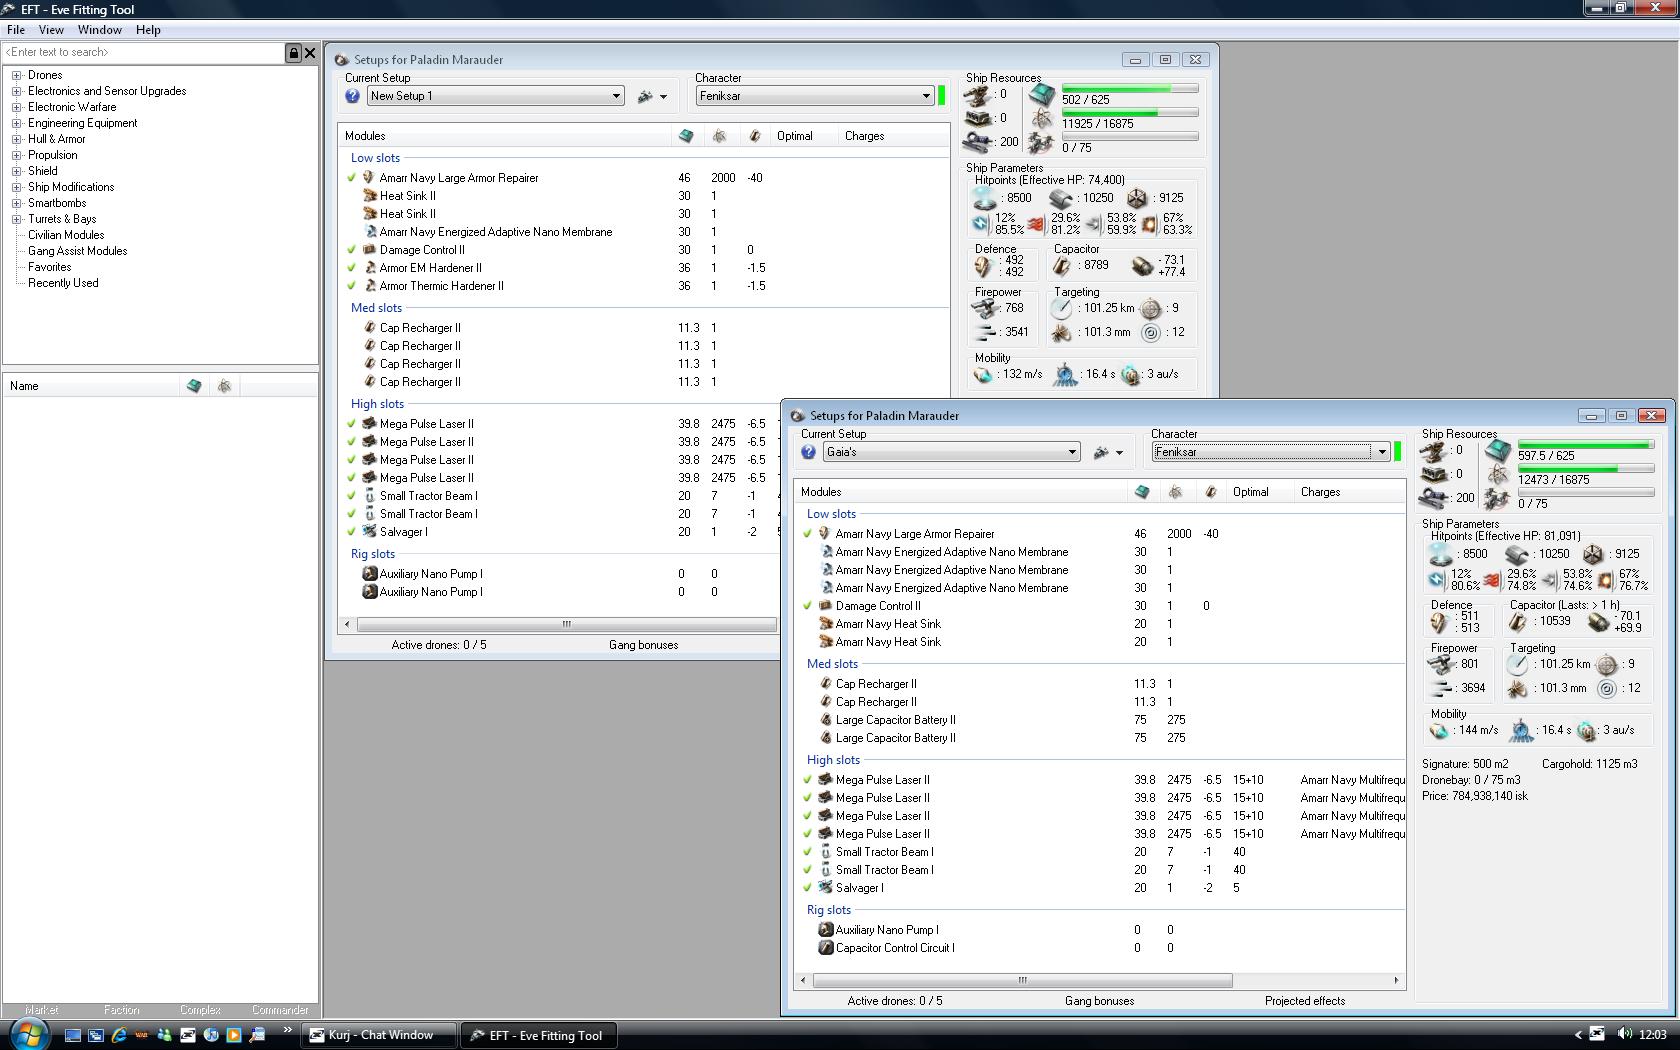Viewport: 1680px width, 1050px height.
Task: Open the View menu
Action: coord(51,30)
